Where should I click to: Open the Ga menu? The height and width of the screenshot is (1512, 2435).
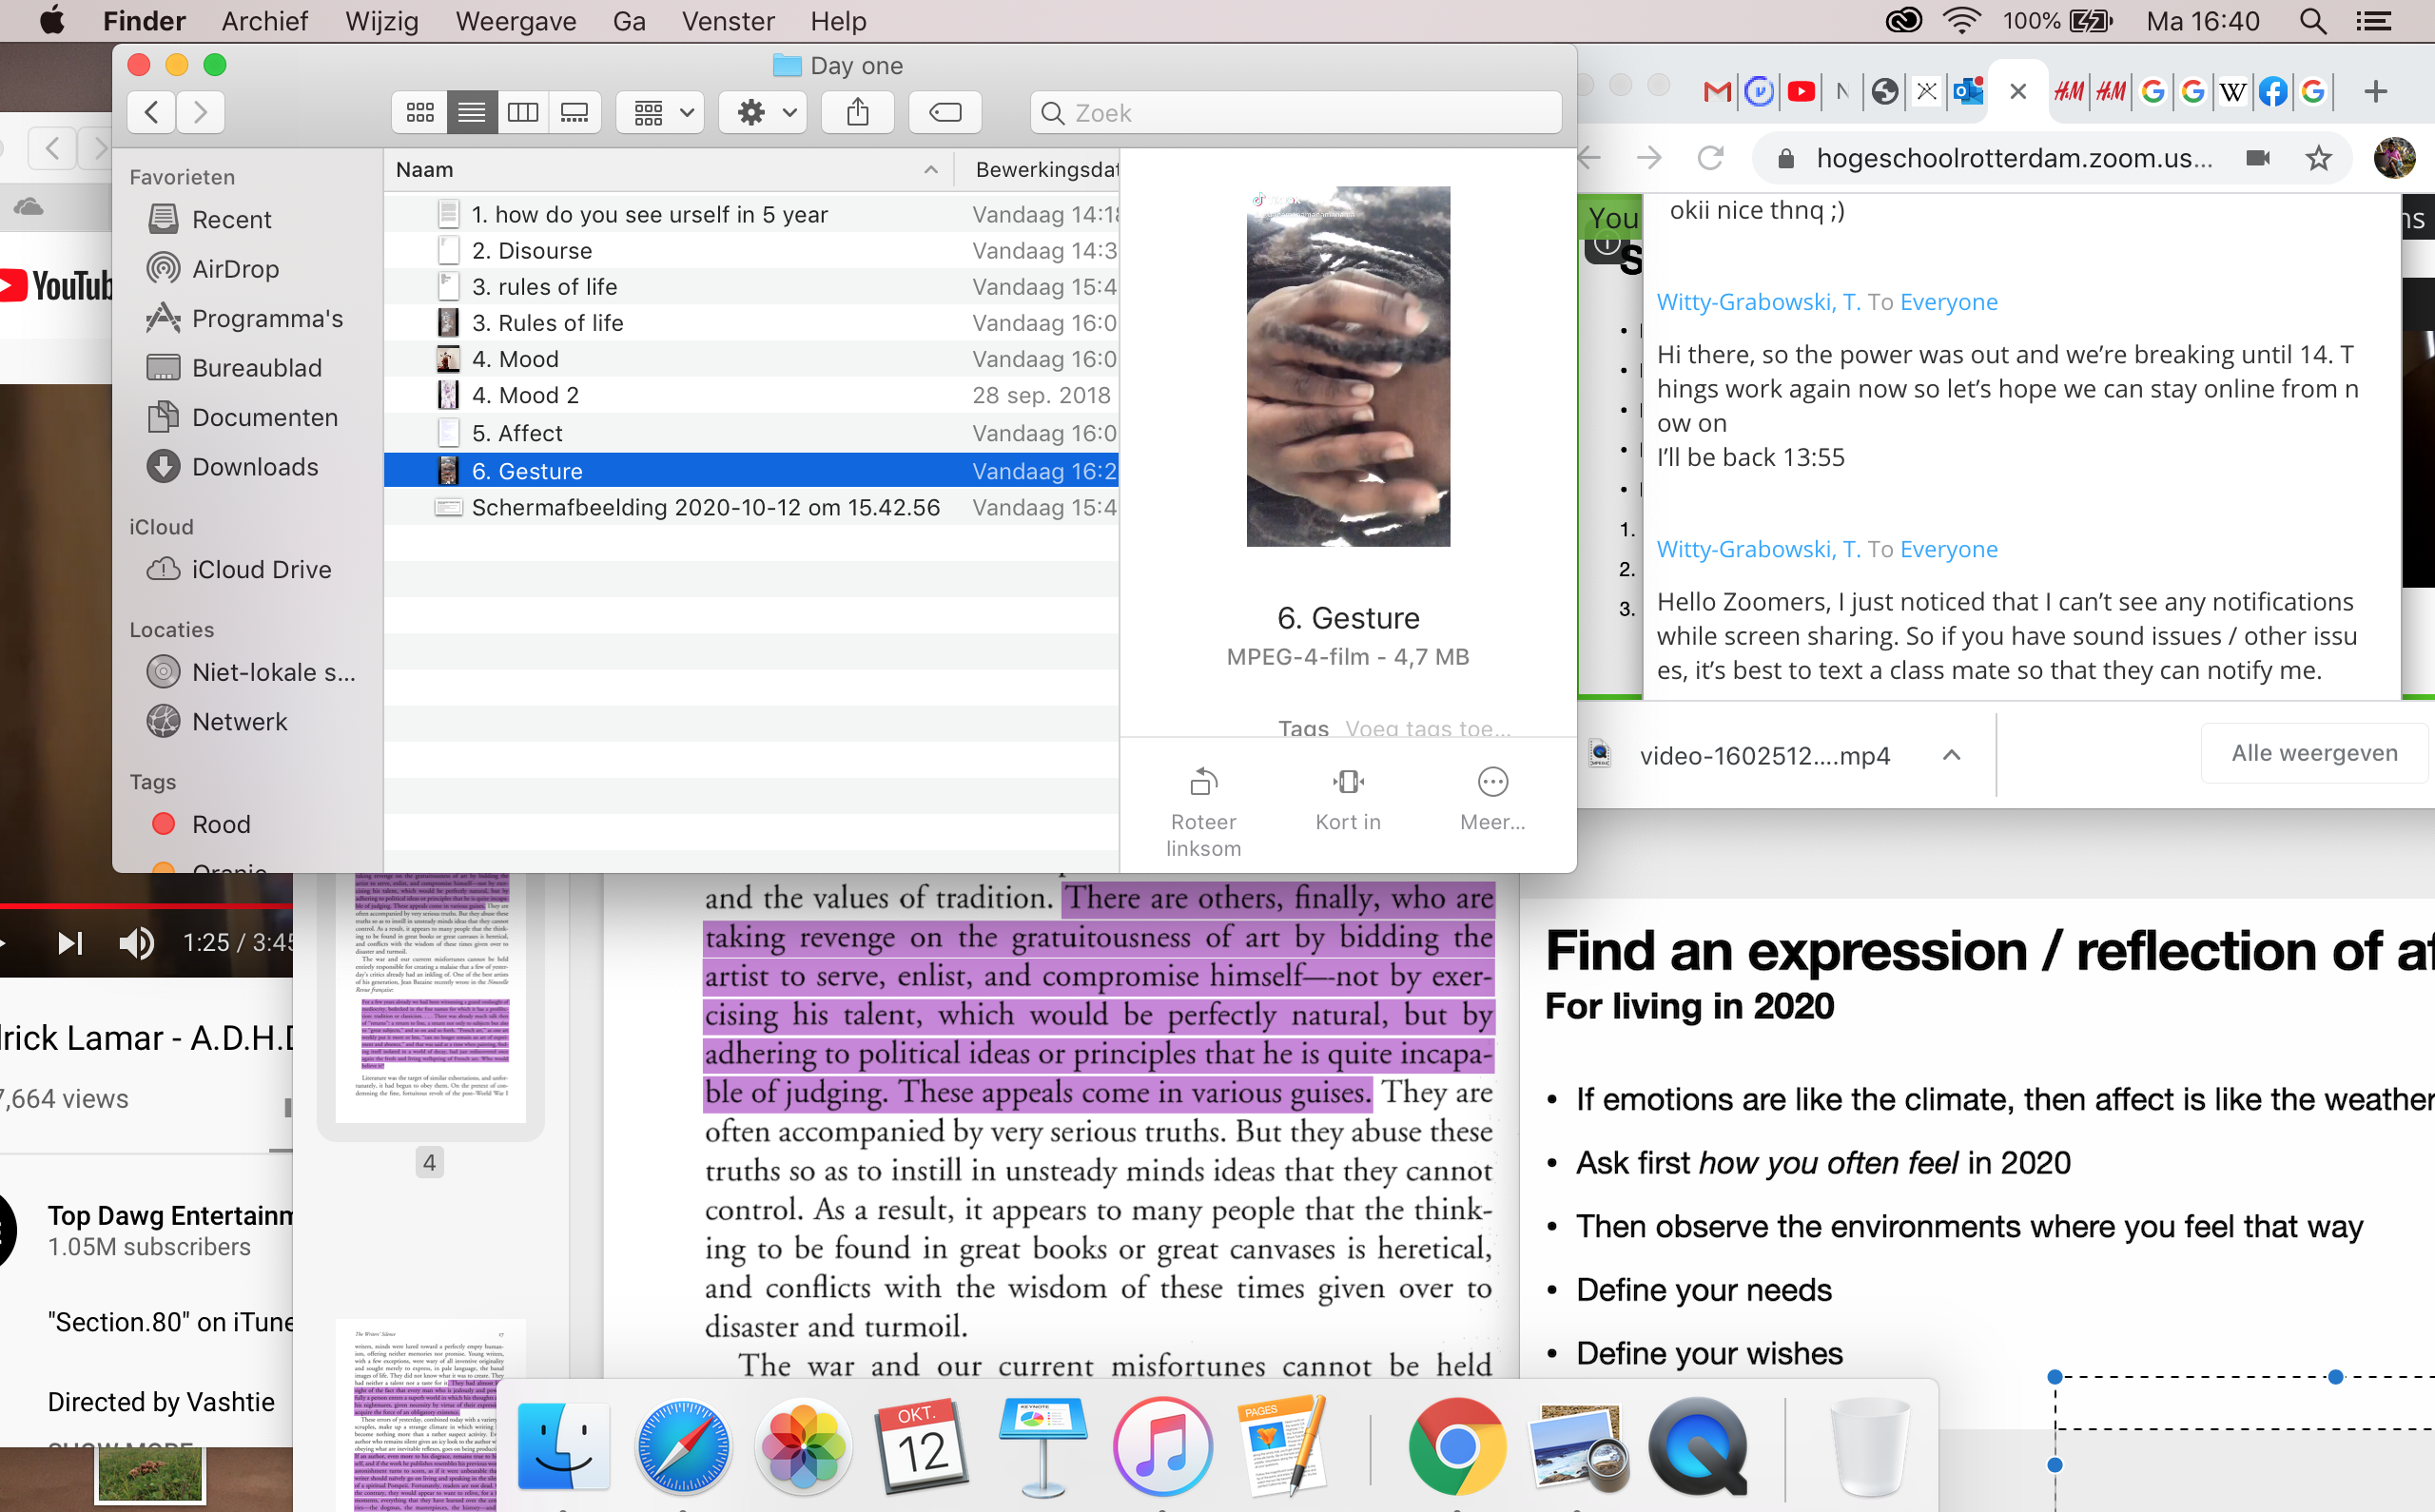[x=629, y=21]
